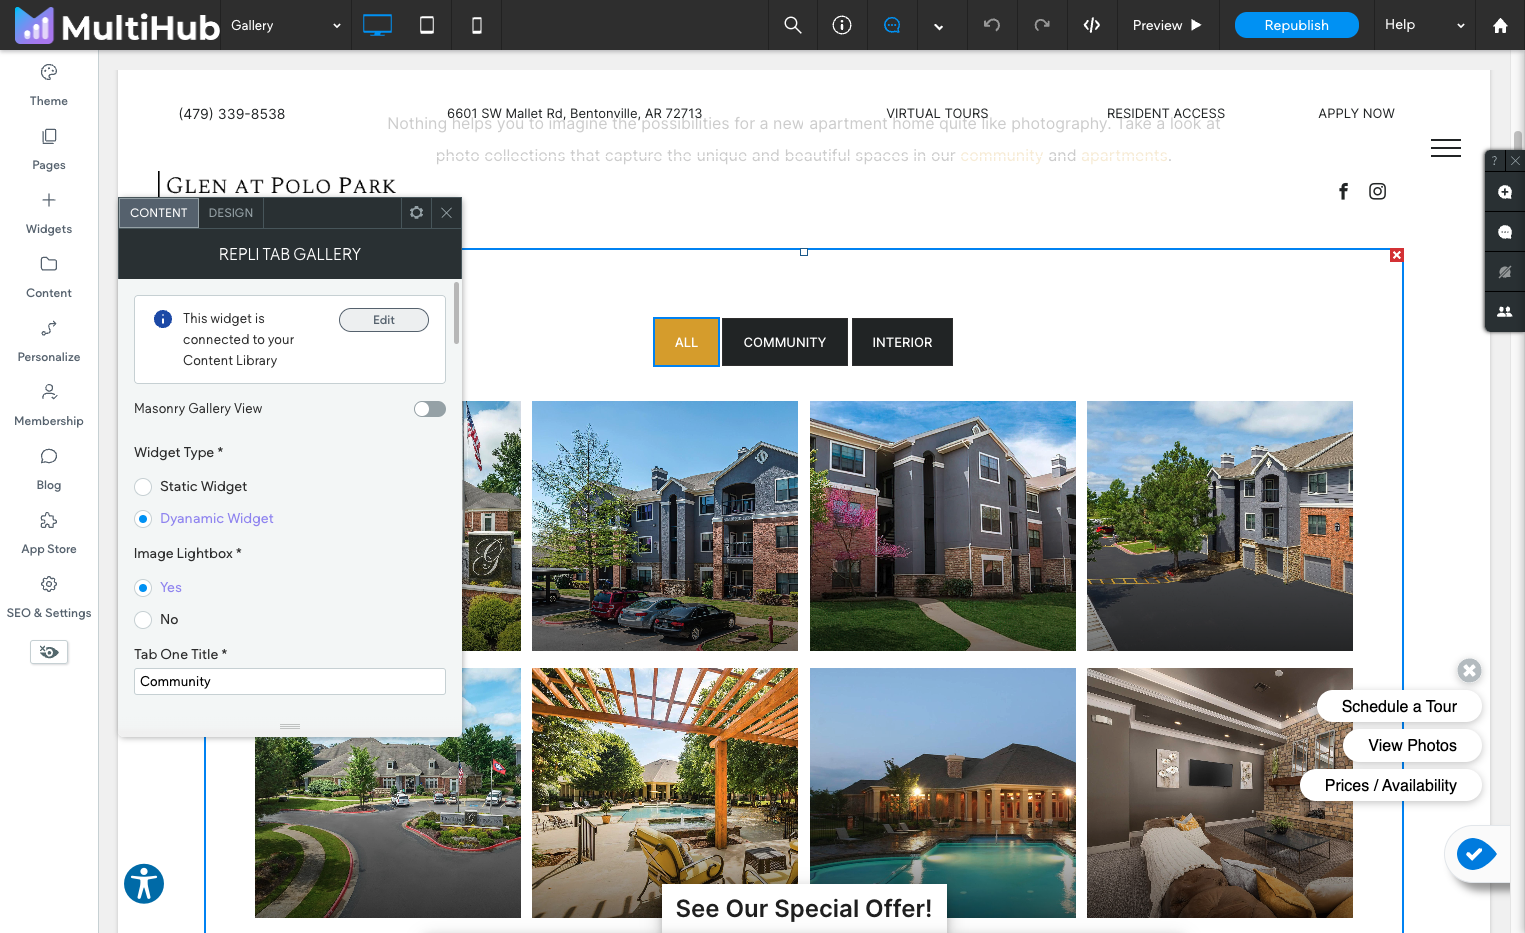Click the add comment icon in right toolbar

(1505, 192)
